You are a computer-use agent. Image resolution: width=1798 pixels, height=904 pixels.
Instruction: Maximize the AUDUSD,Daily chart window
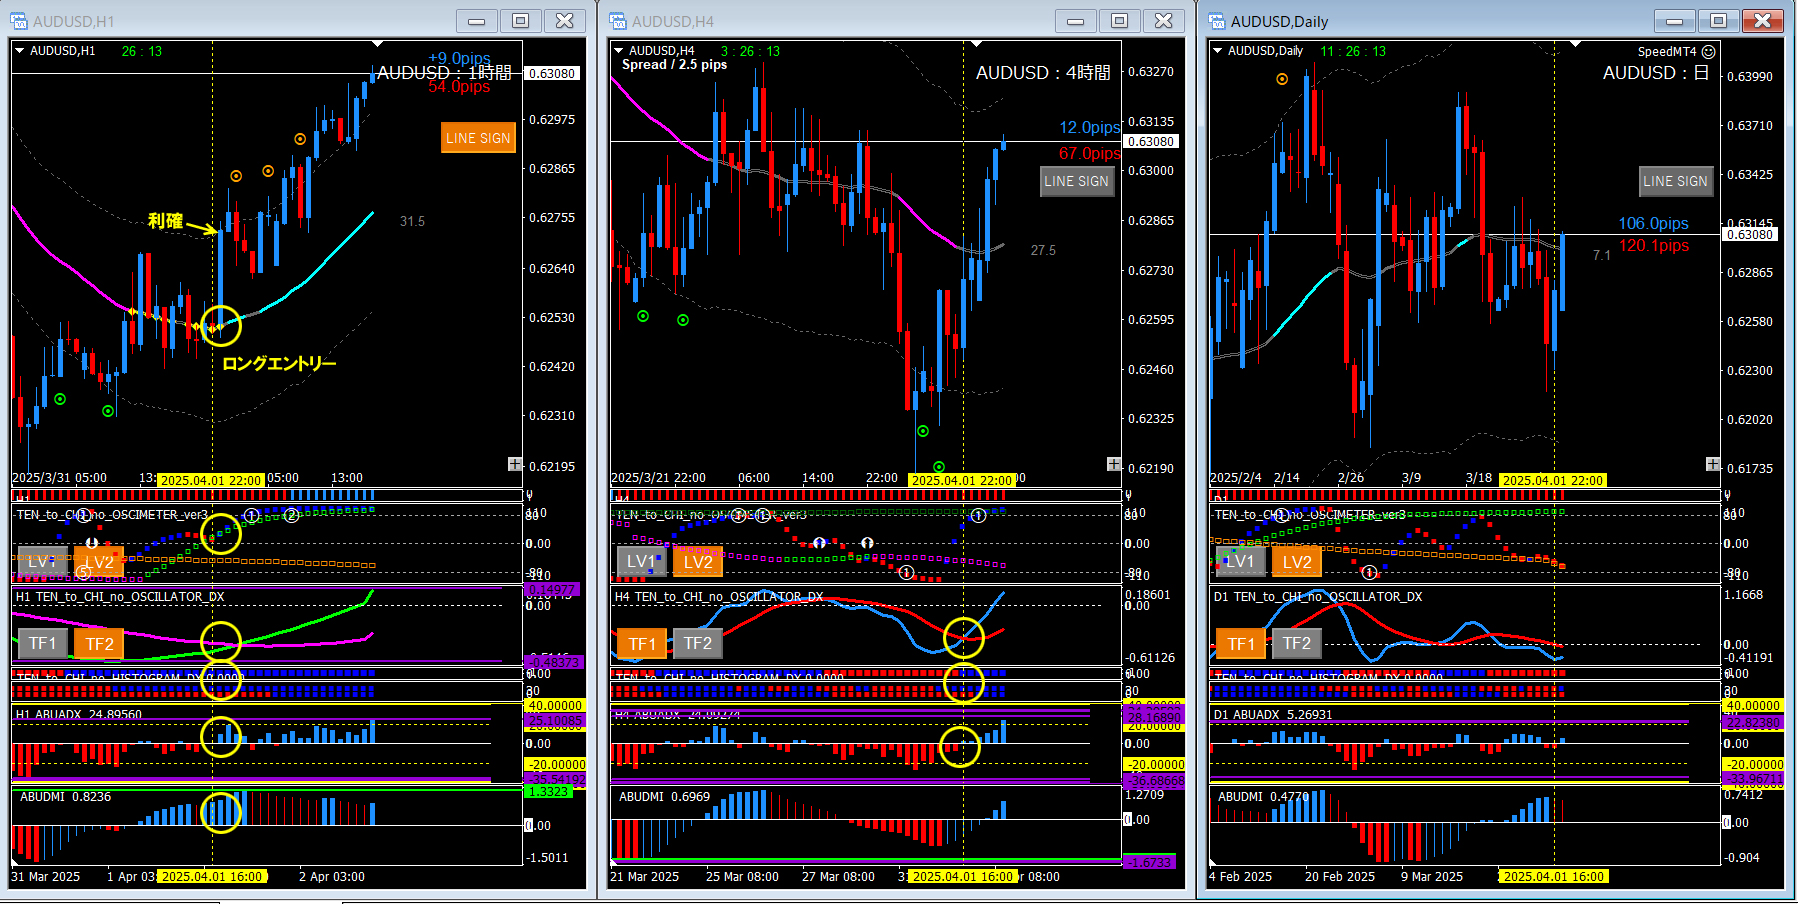point(1719,21)
